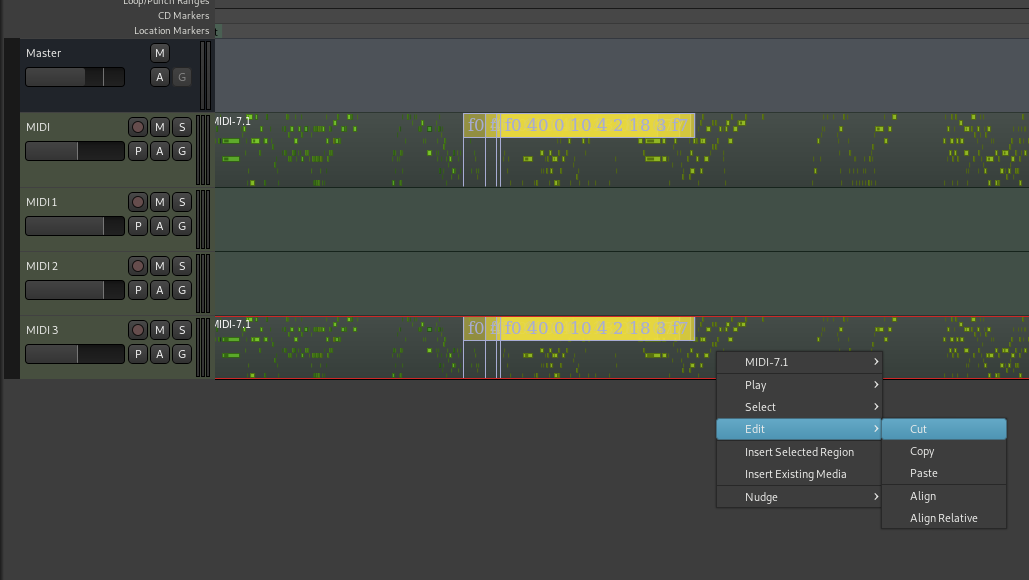
Task: Mute the Master track
Action: click(160, 53)
